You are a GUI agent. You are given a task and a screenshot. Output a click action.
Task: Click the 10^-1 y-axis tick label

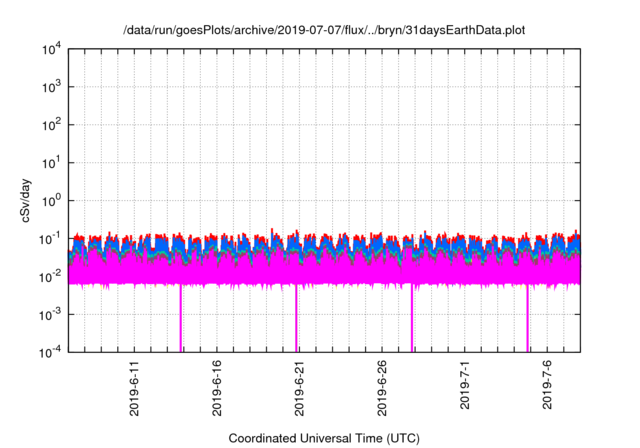click(x=50, y=239)
